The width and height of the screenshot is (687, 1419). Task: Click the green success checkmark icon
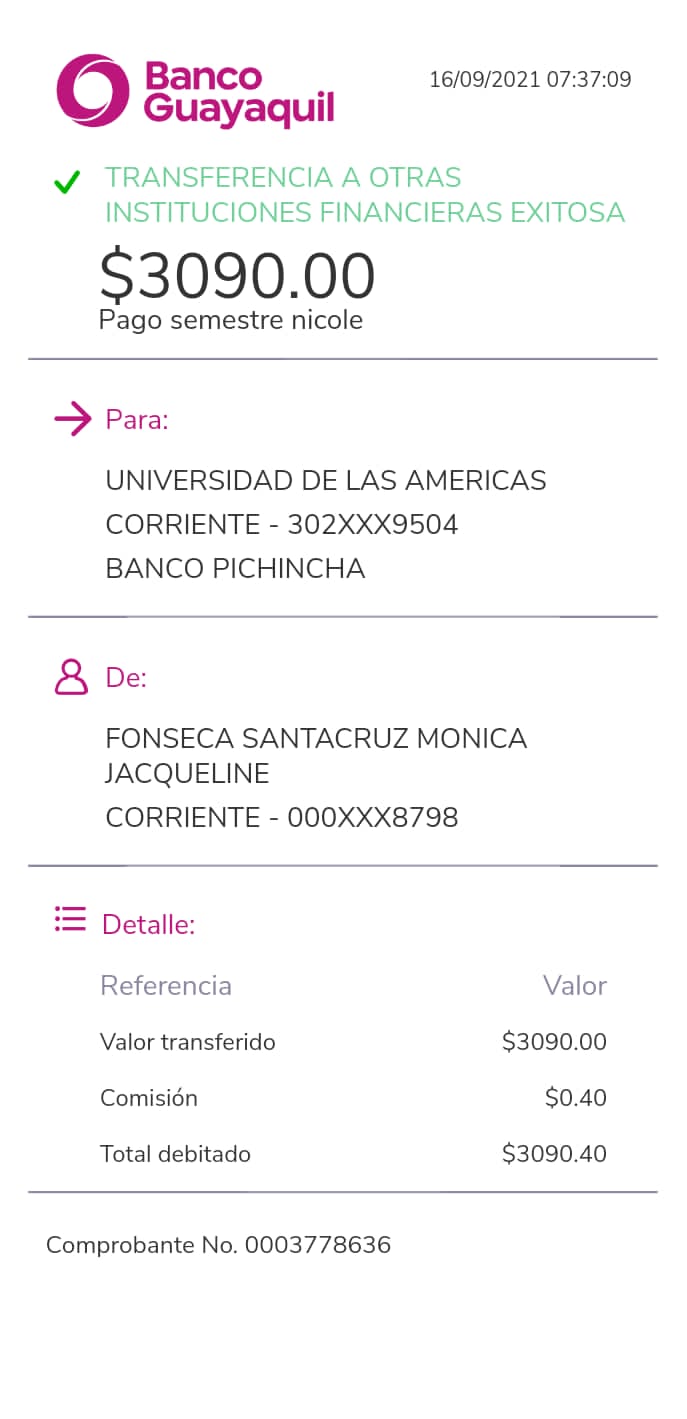pos(67,183)
